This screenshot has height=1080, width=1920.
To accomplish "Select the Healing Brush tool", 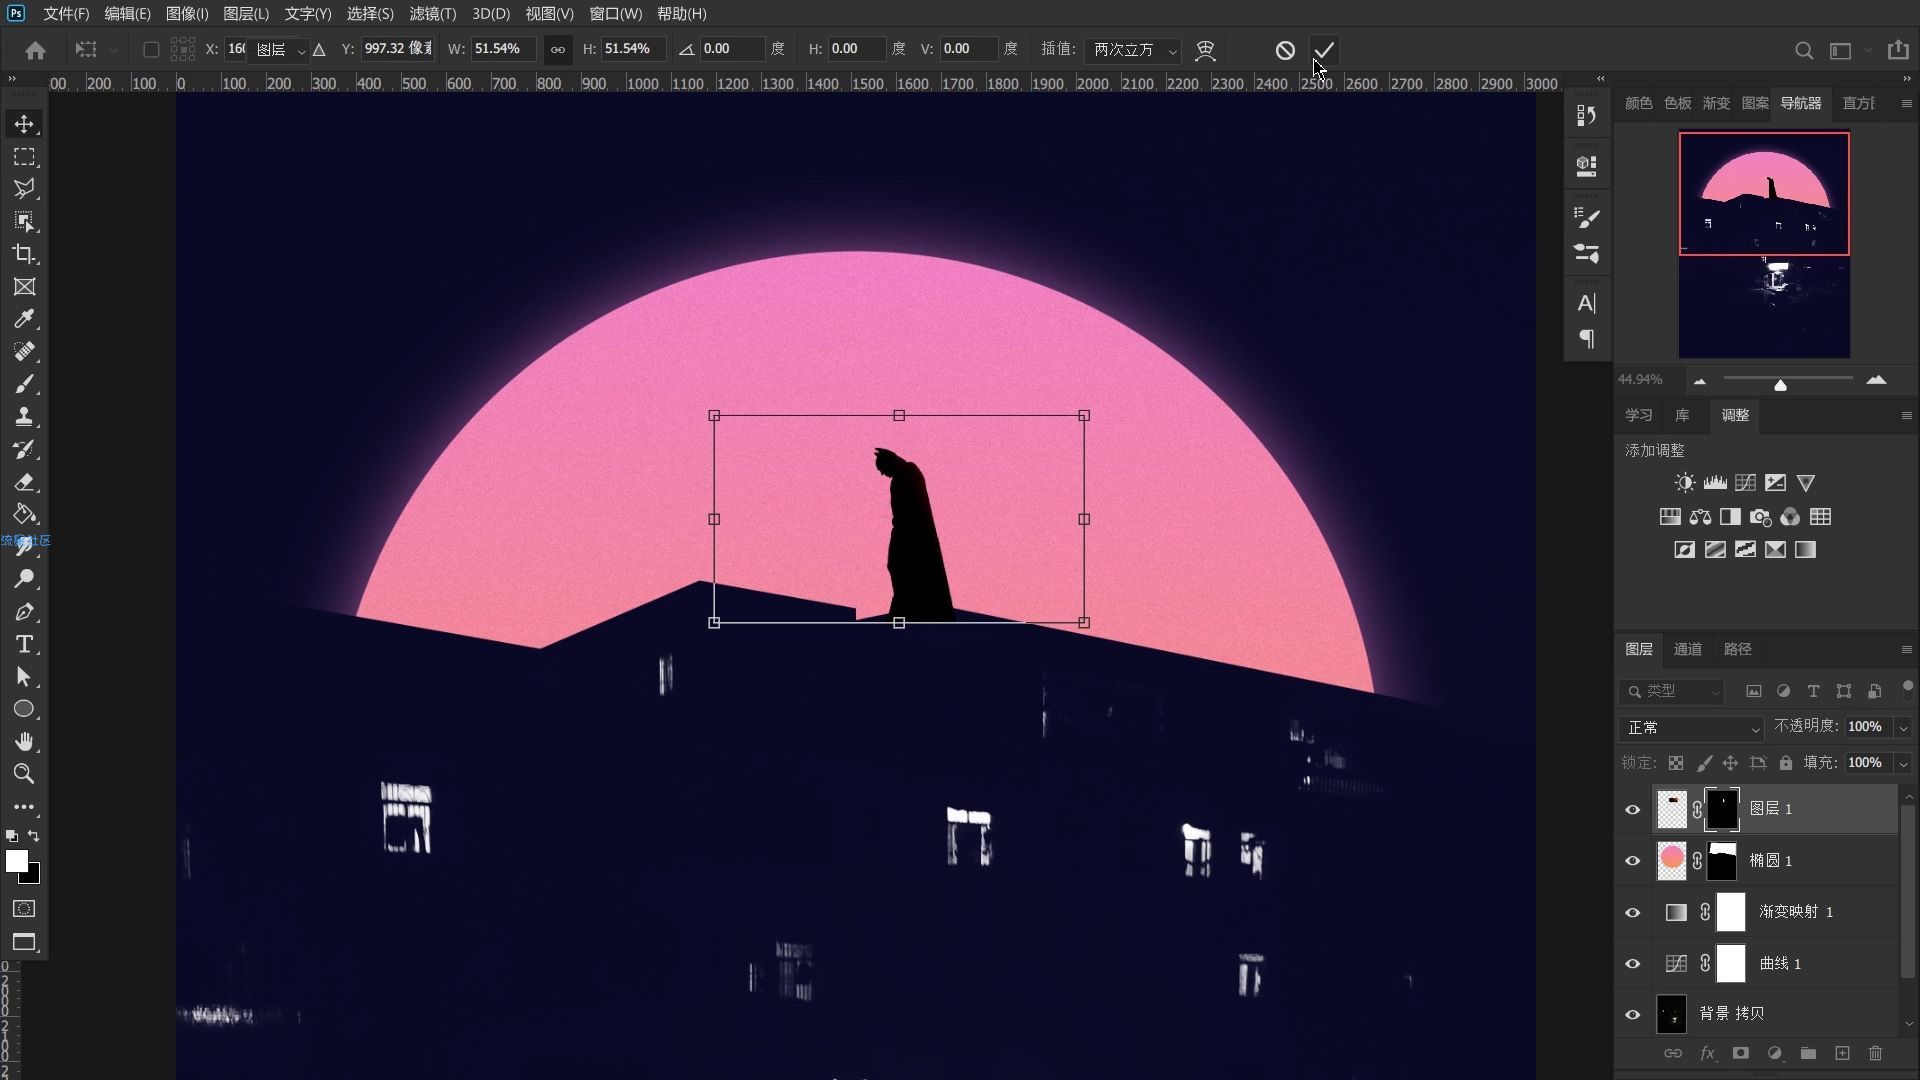I will point(24,352).
